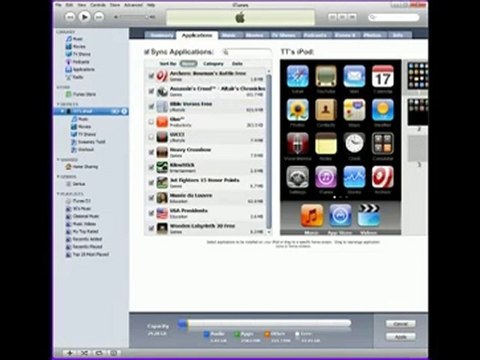Collapse the iPod device tree
The height and width of the screenshot is (360, 480).
pos(62,111)
